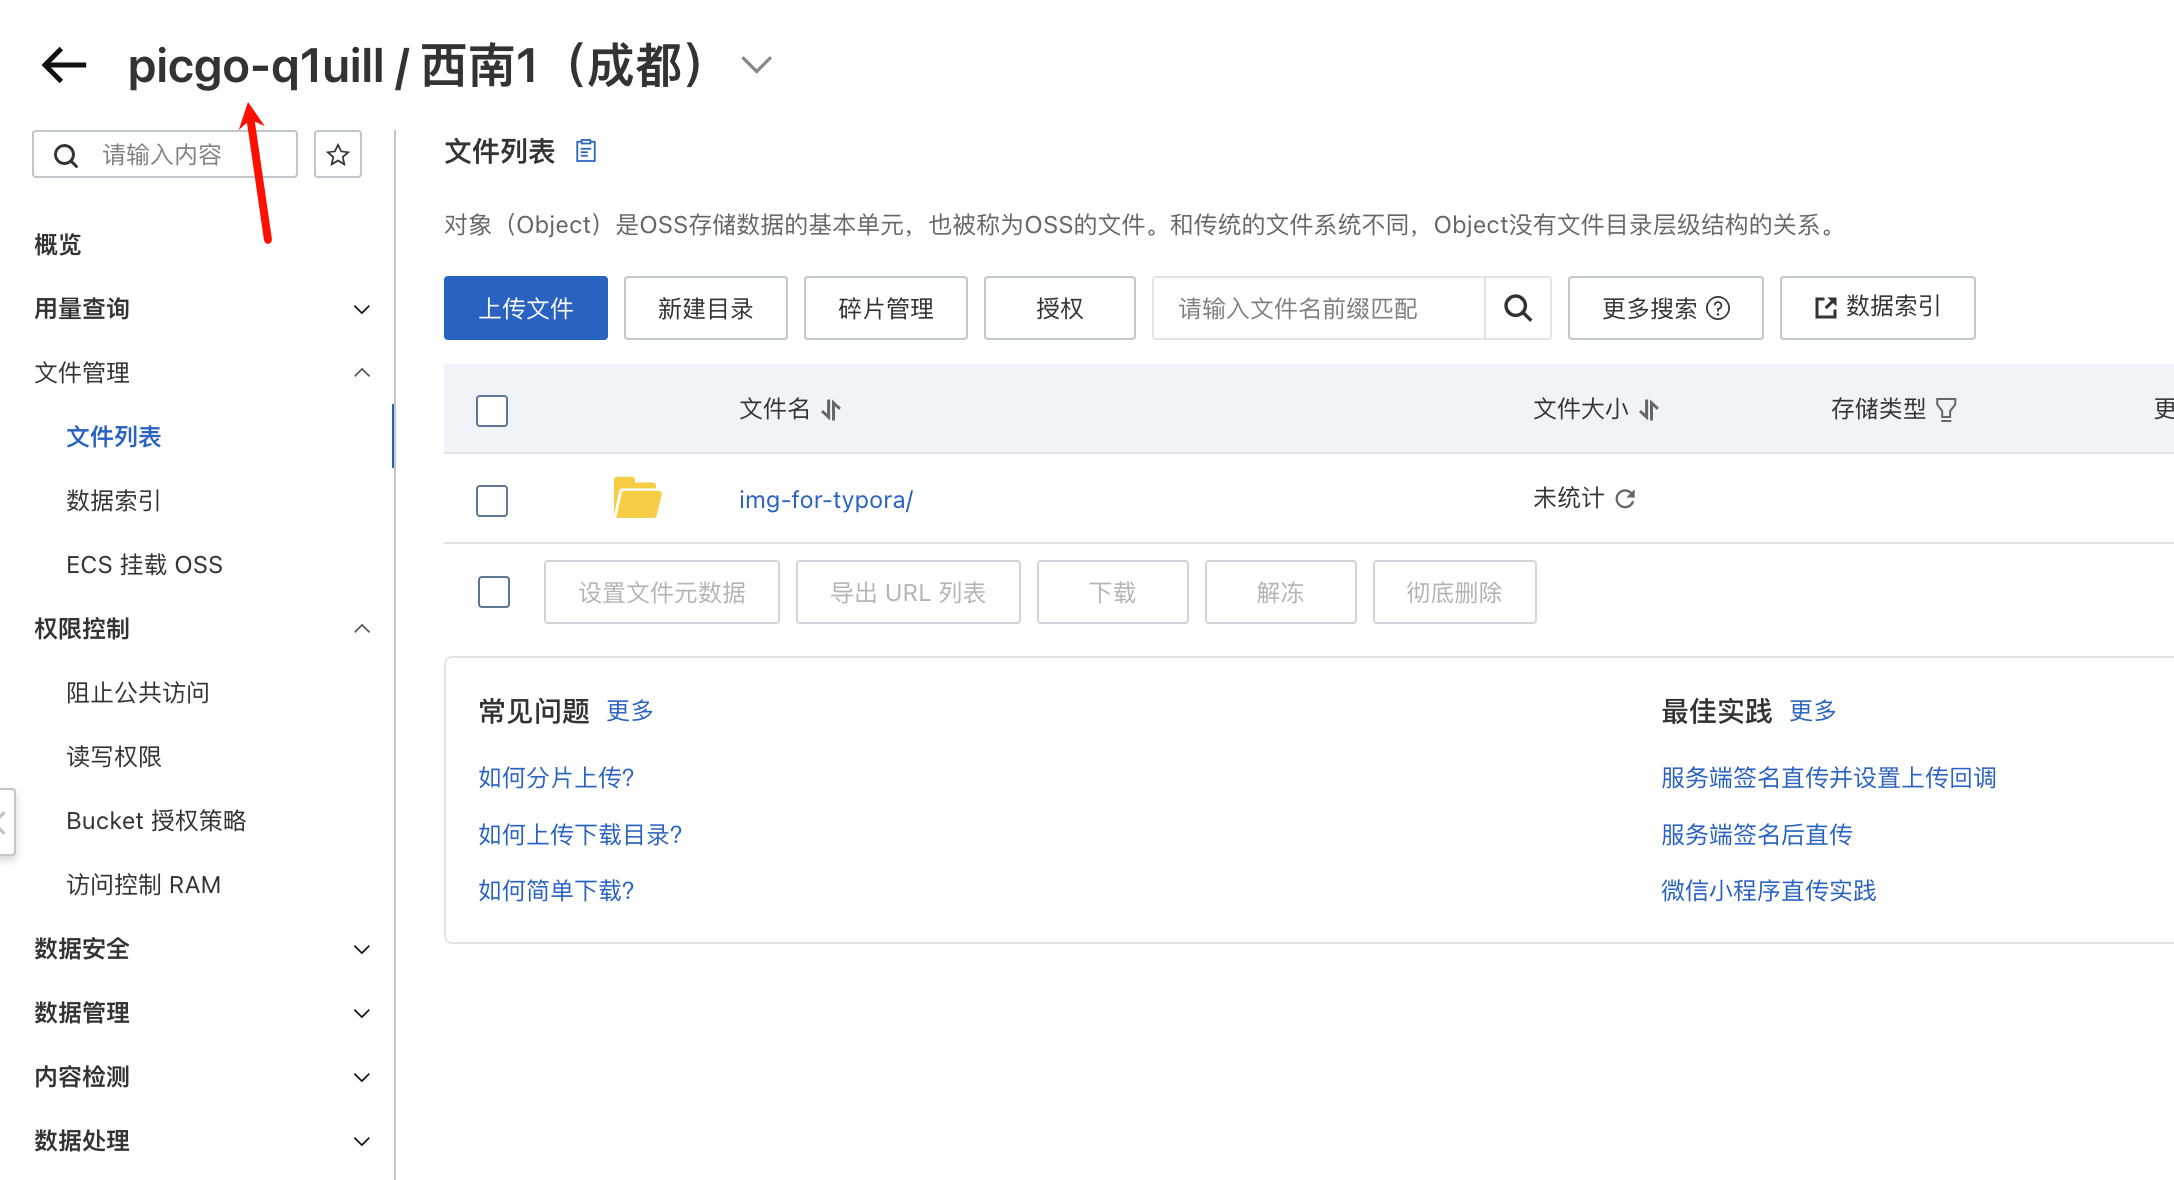Image resolution: width=2174 pixels, height=1180 pixels.
Task: Open the bucket switcher dropdown next to 成都
Action: [756, 64]
